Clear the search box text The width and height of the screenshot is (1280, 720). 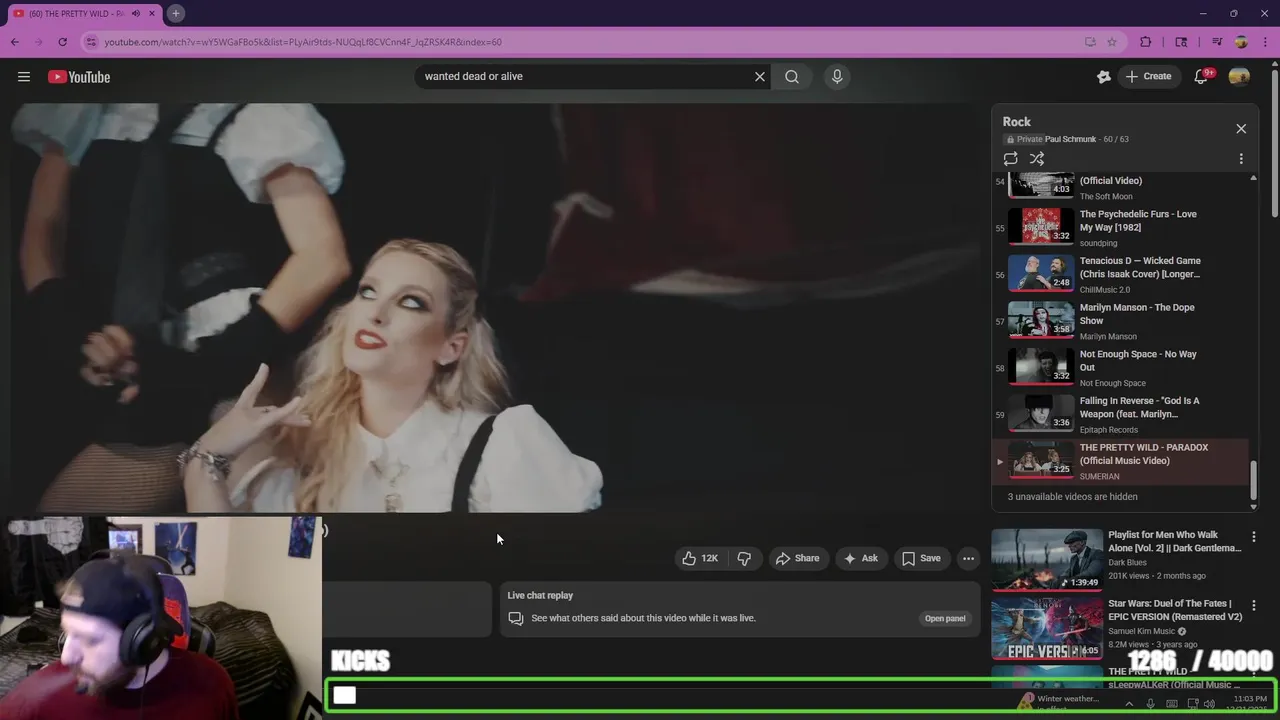[x=759, y=76]
